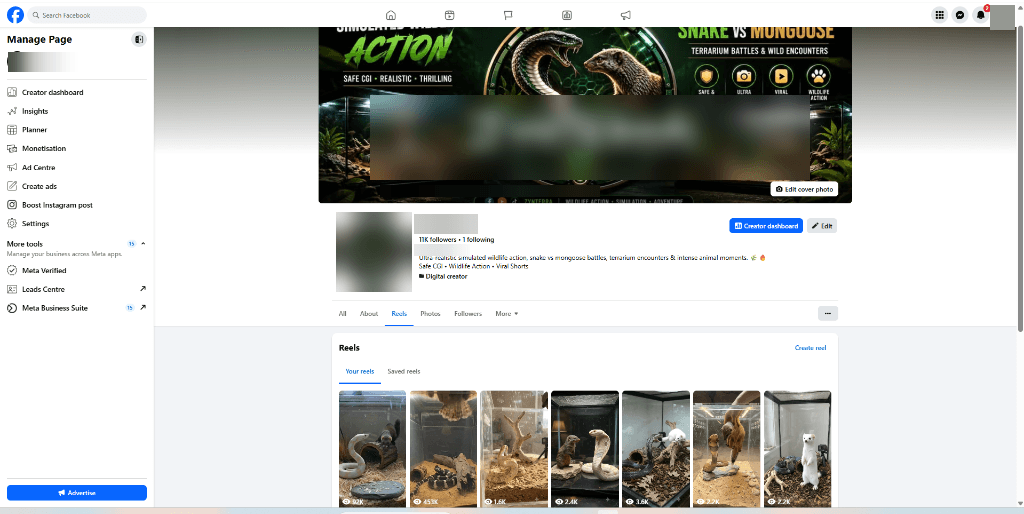Open the Followers tab
Screen dimensions: 1024x514
pyautogui.click(x=468, y=313)
